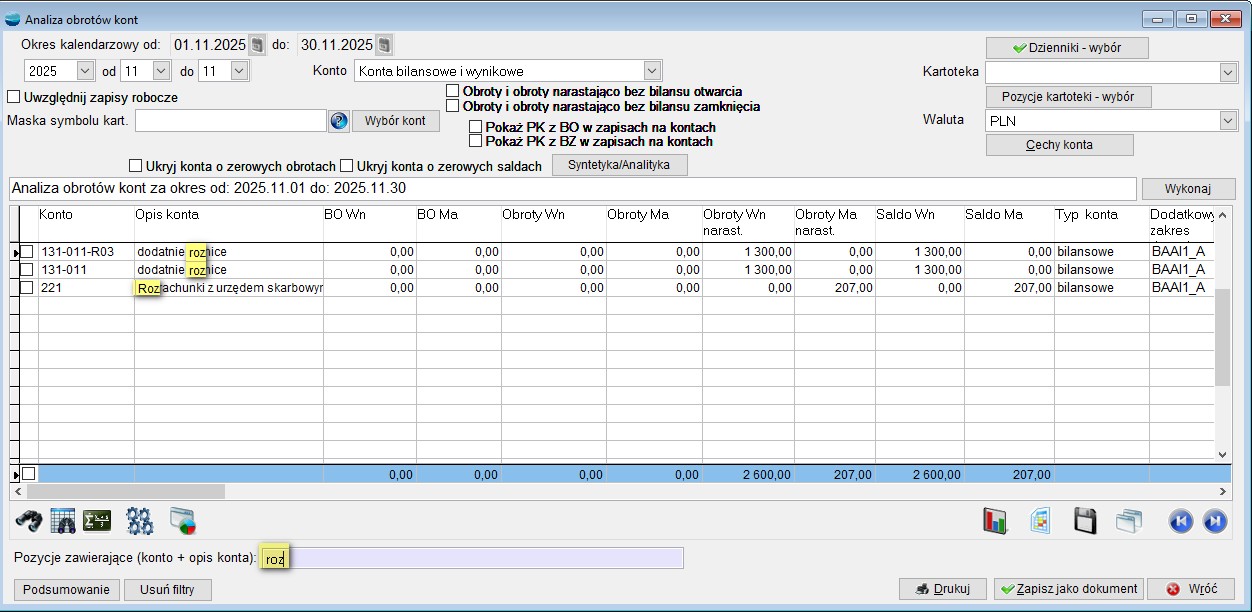Click the Pozycje zawierające filter text field
Viewport: 1252px width, 612px height.
pos(470,558)
